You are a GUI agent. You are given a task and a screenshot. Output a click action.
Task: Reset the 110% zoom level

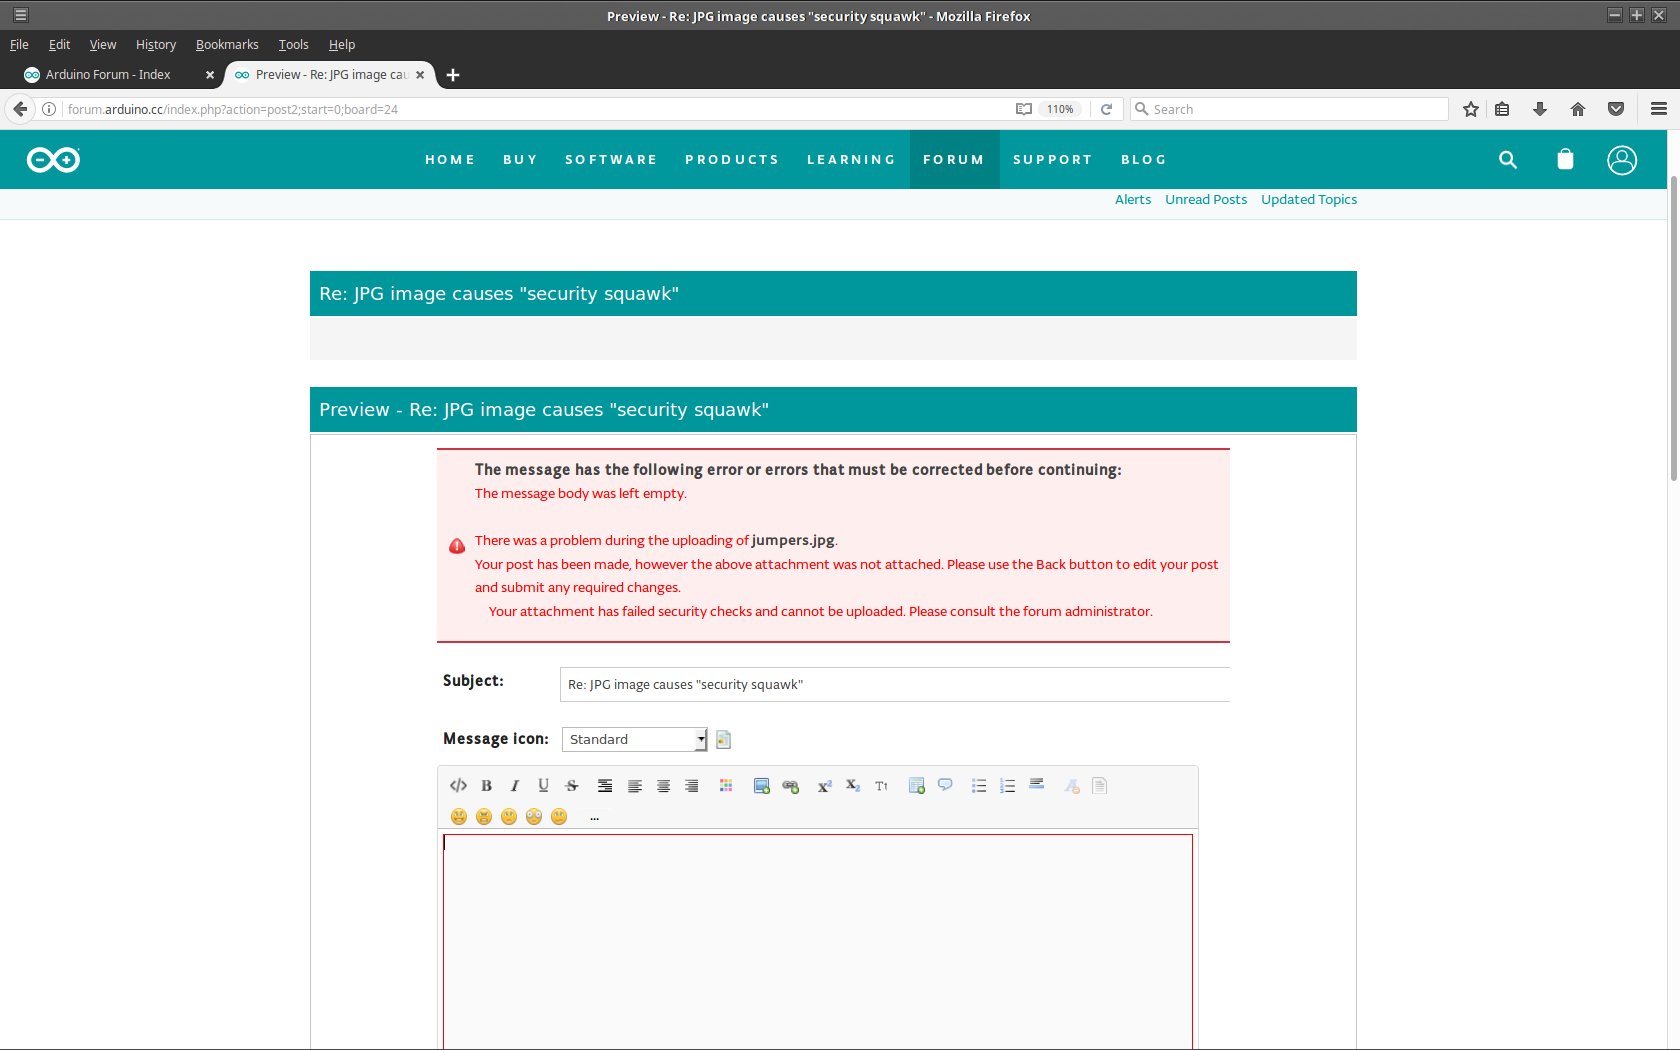click(1060, 110)
